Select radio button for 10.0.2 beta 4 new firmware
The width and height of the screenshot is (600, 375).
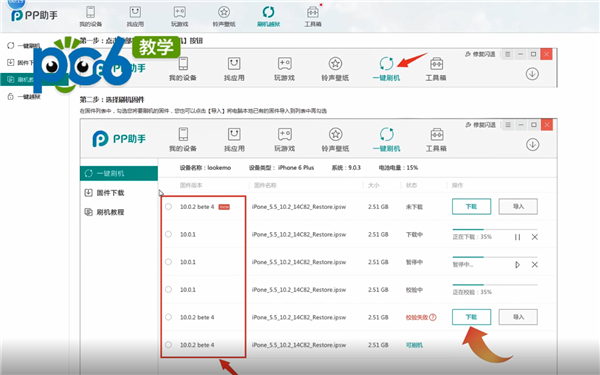[168, 207]
